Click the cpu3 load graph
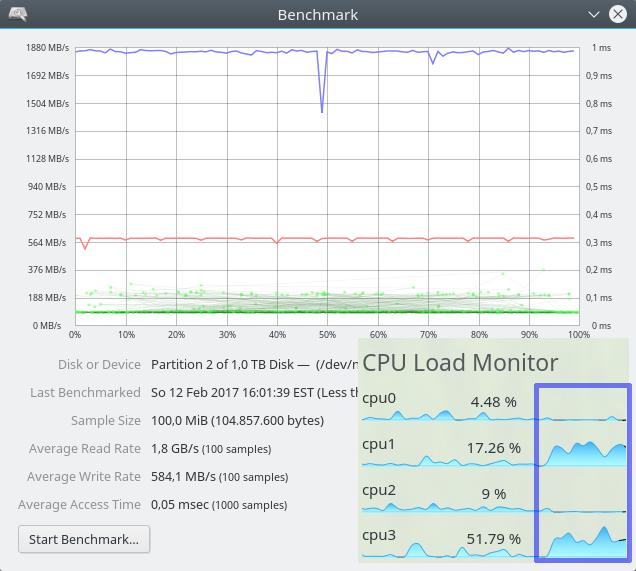 pyautogui.click(x=494, y=542)
